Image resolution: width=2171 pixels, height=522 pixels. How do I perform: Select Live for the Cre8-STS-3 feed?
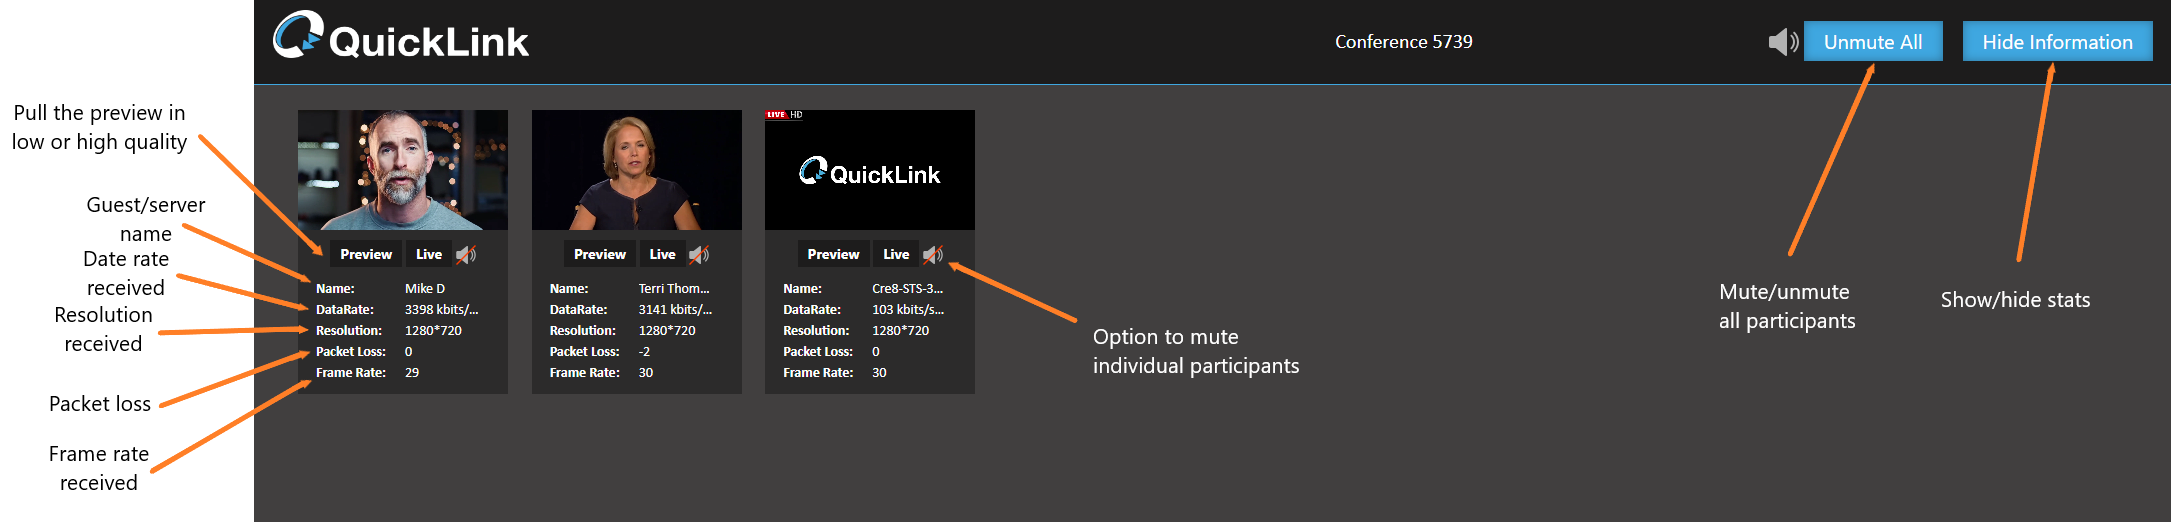896,255
